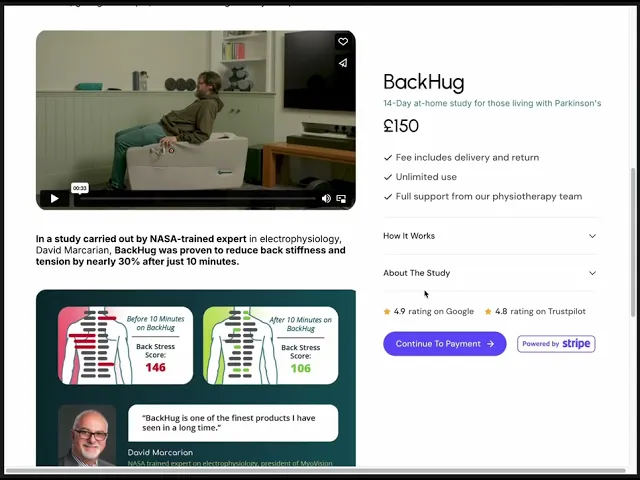Screen dimensions: 640x480
Task: Click the David Marcarian name caption
Action: 160,452
